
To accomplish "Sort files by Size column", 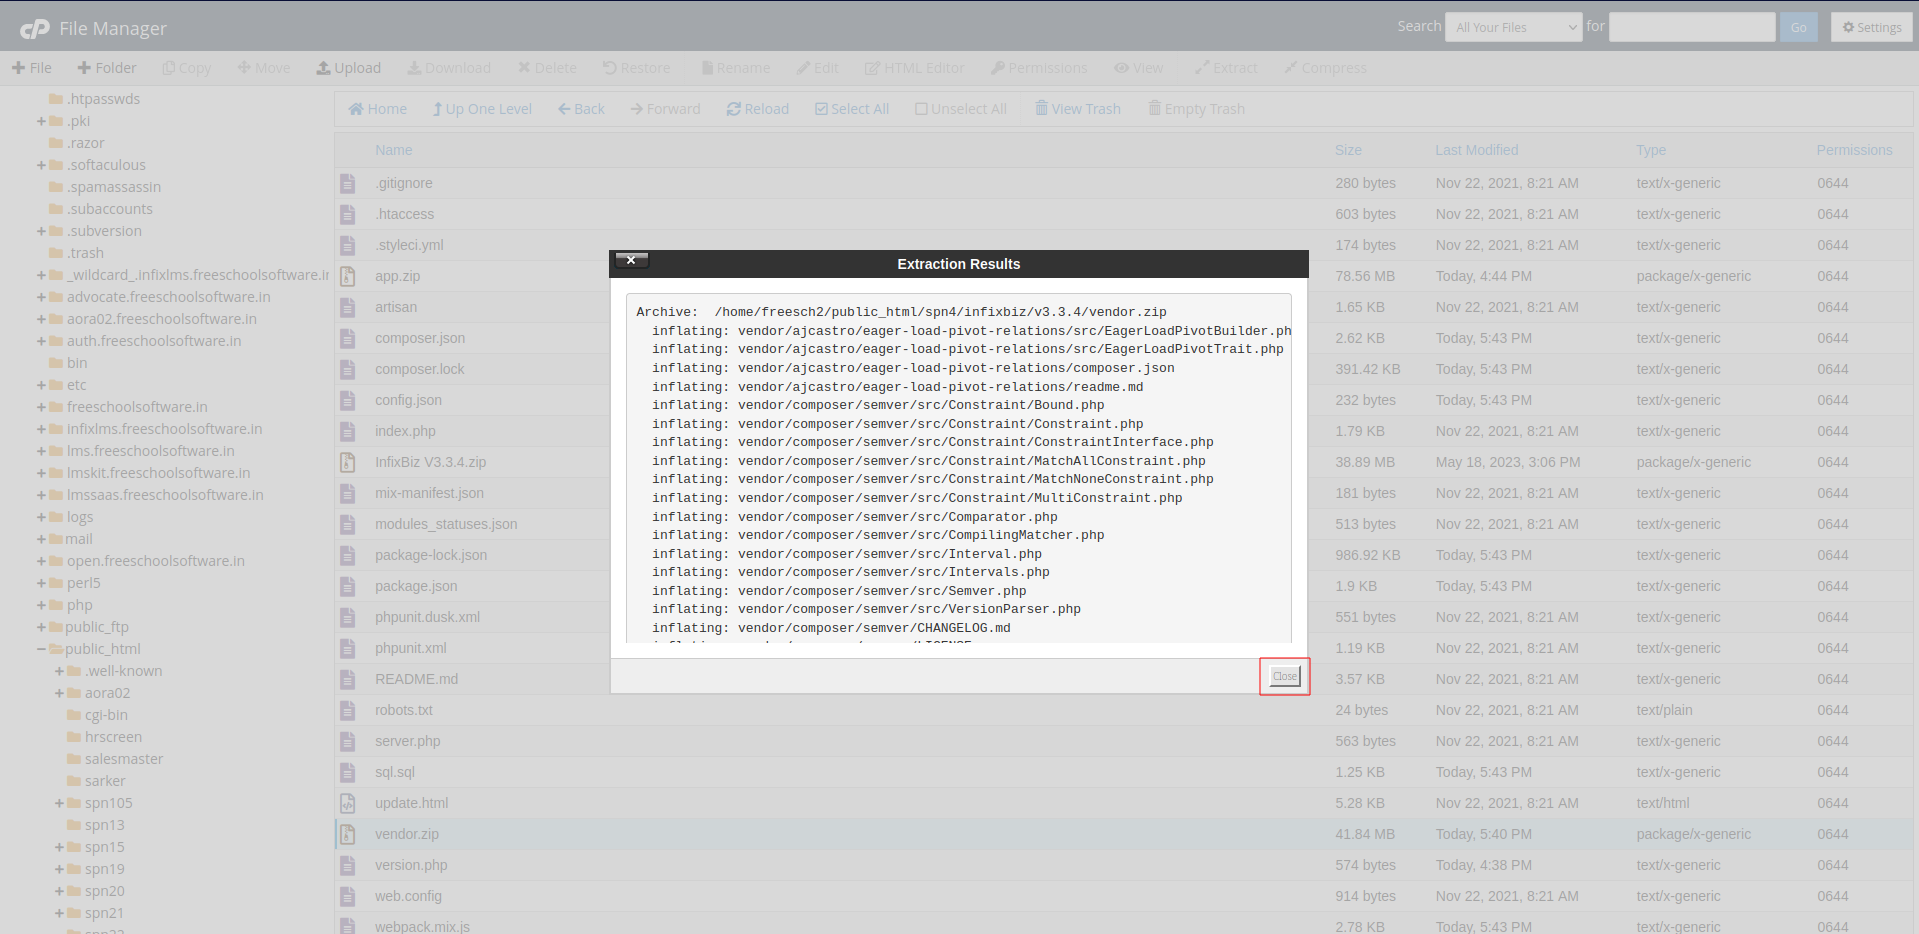I will 1348,150.
